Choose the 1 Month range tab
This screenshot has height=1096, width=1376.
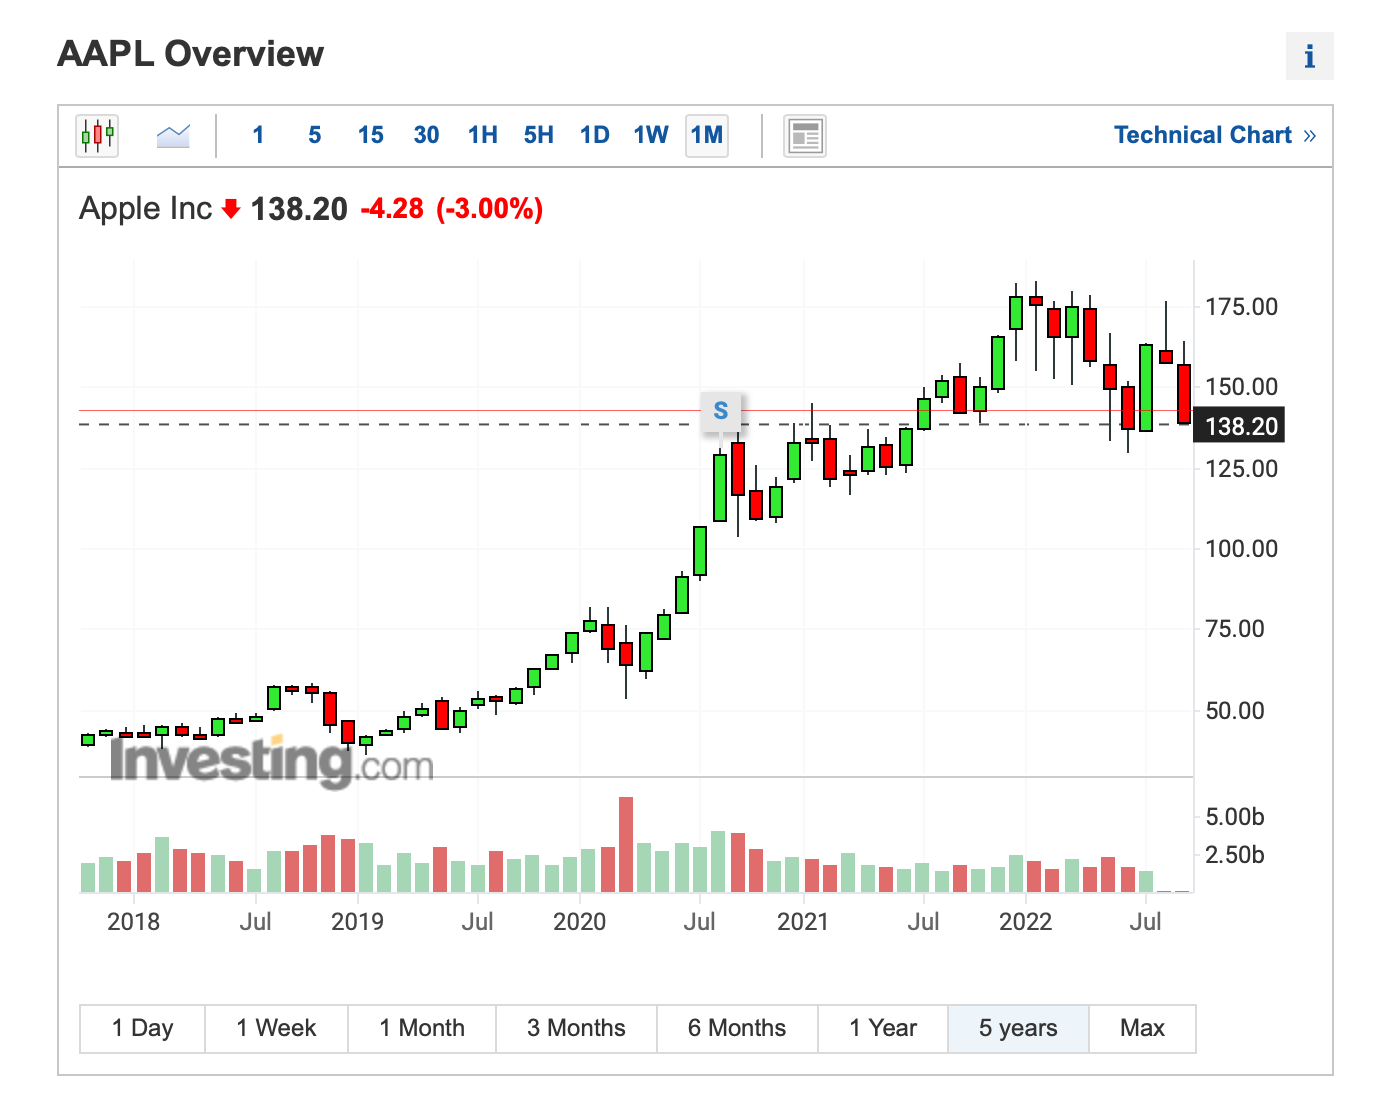(422, 1028)
